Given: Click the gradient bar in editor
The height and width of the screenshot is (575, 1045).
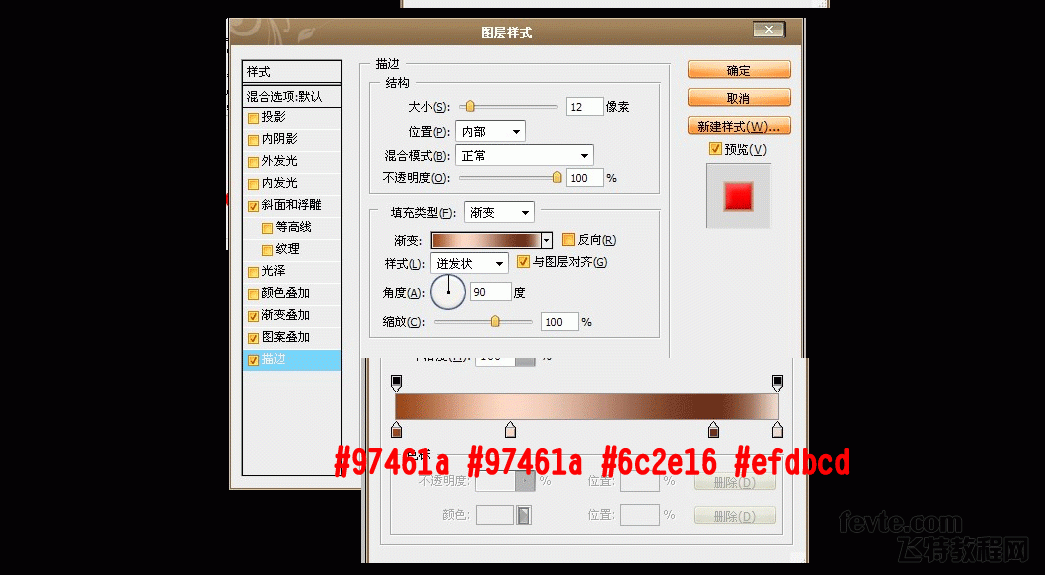Looking at the screenshot, I should 587,406.
